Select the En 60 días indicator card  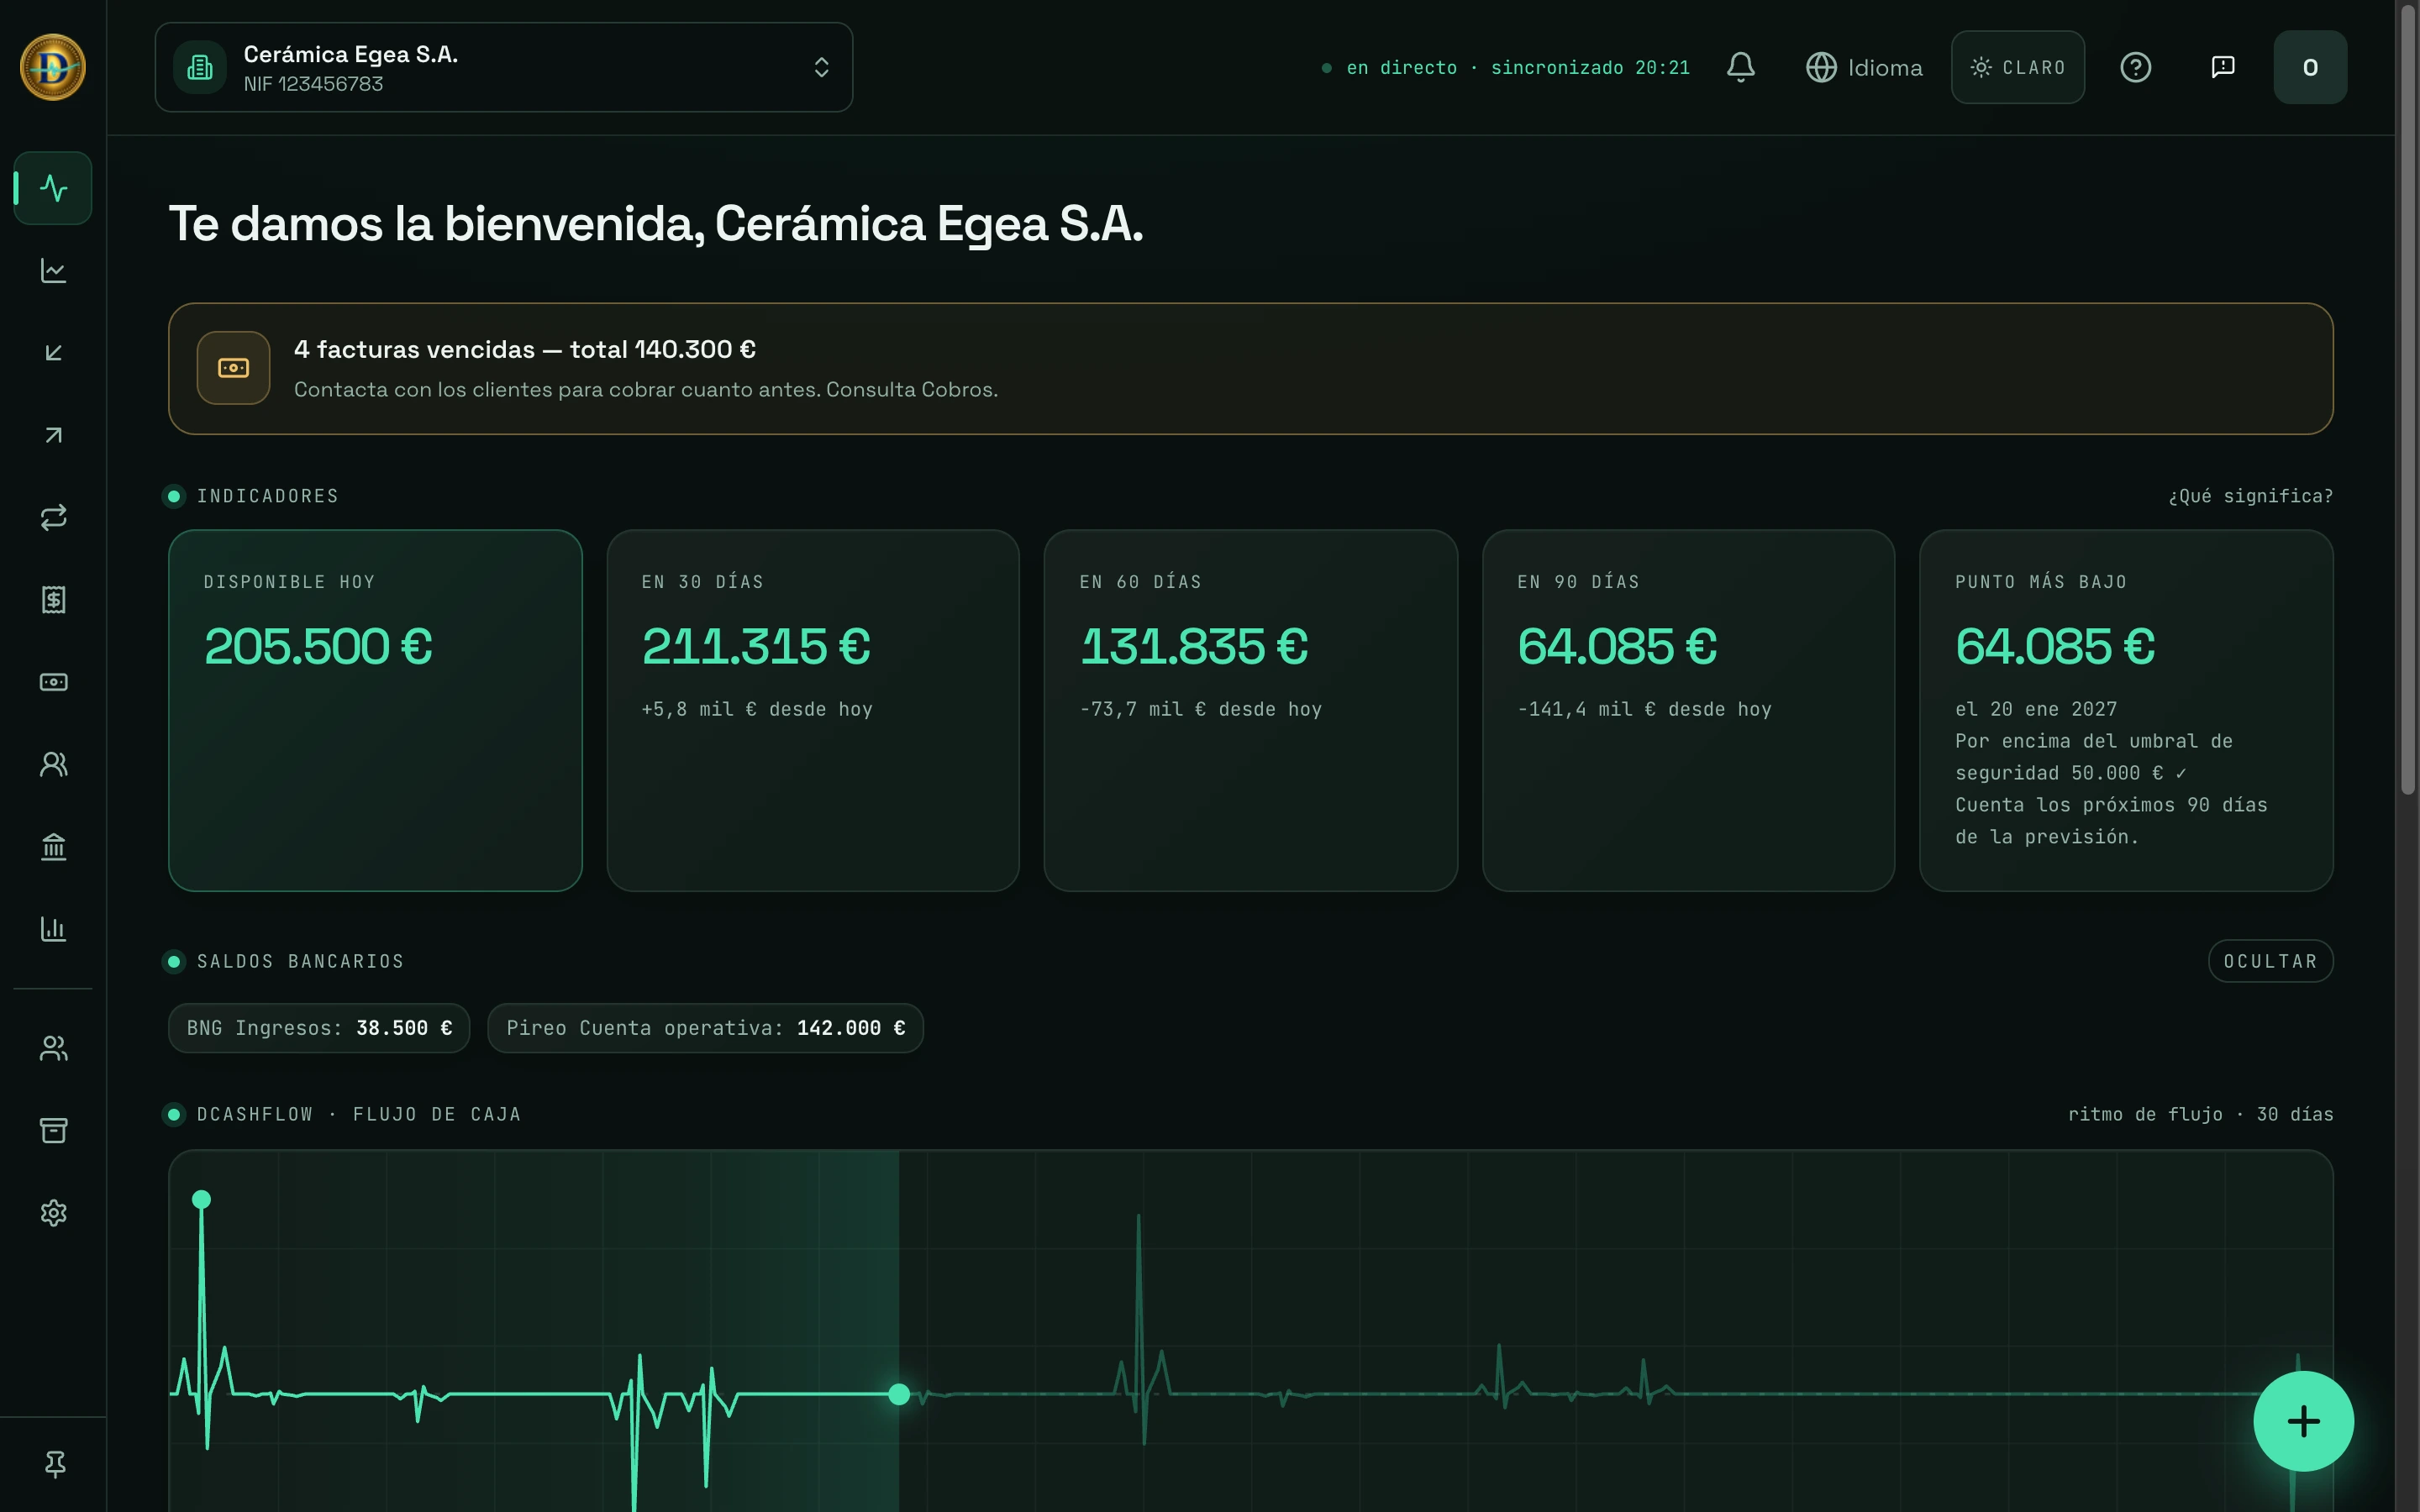click(1250, 710)
